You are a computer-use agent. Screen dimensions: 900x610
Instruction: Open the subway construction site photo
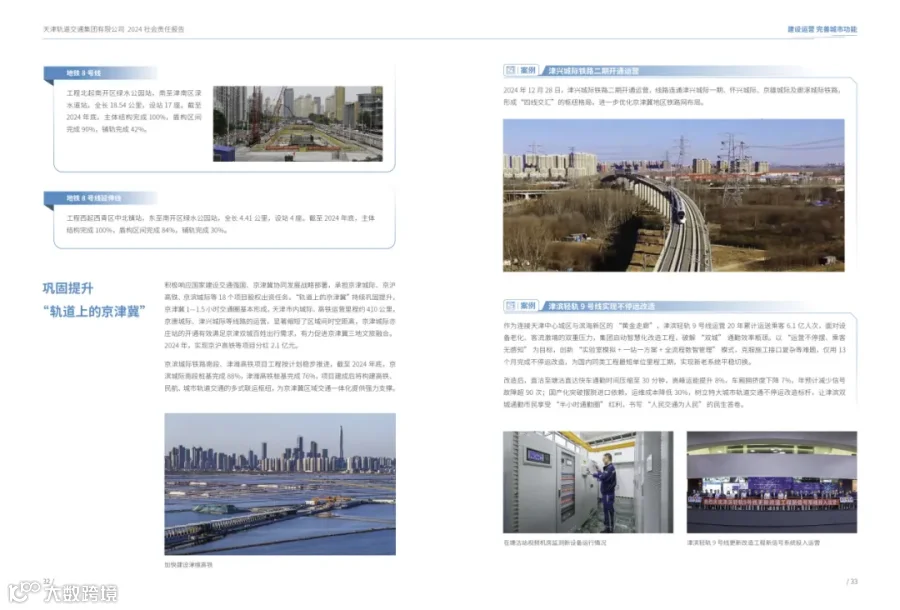click(297, 123)
